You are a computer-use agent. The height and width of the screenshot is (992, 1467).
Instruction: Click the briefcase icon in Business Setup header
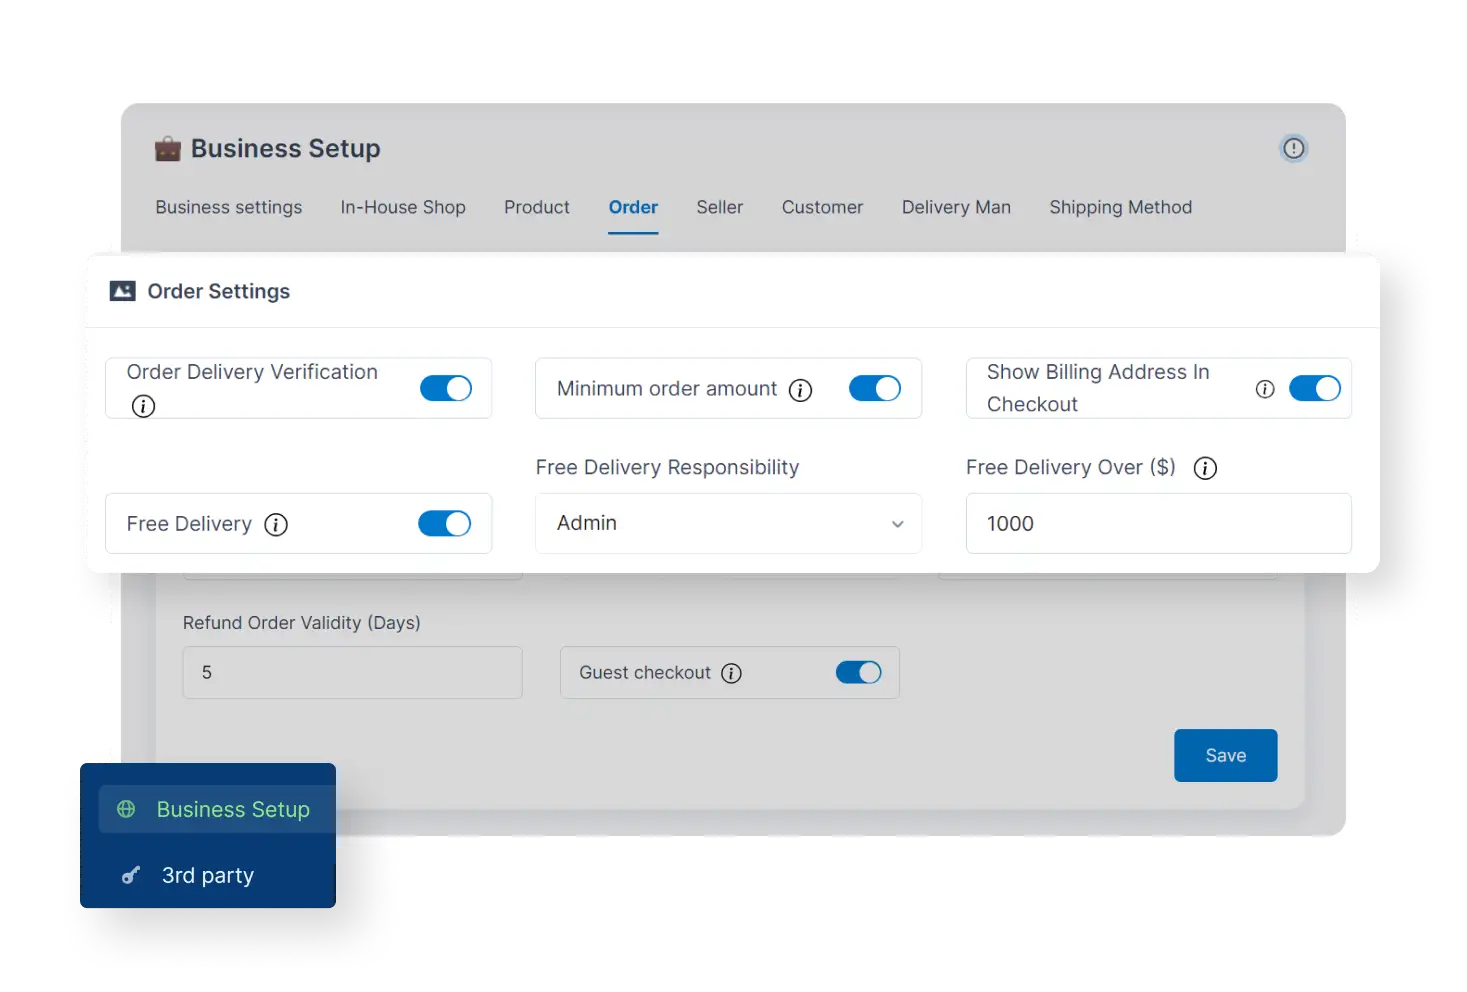[x=167, y=147]
